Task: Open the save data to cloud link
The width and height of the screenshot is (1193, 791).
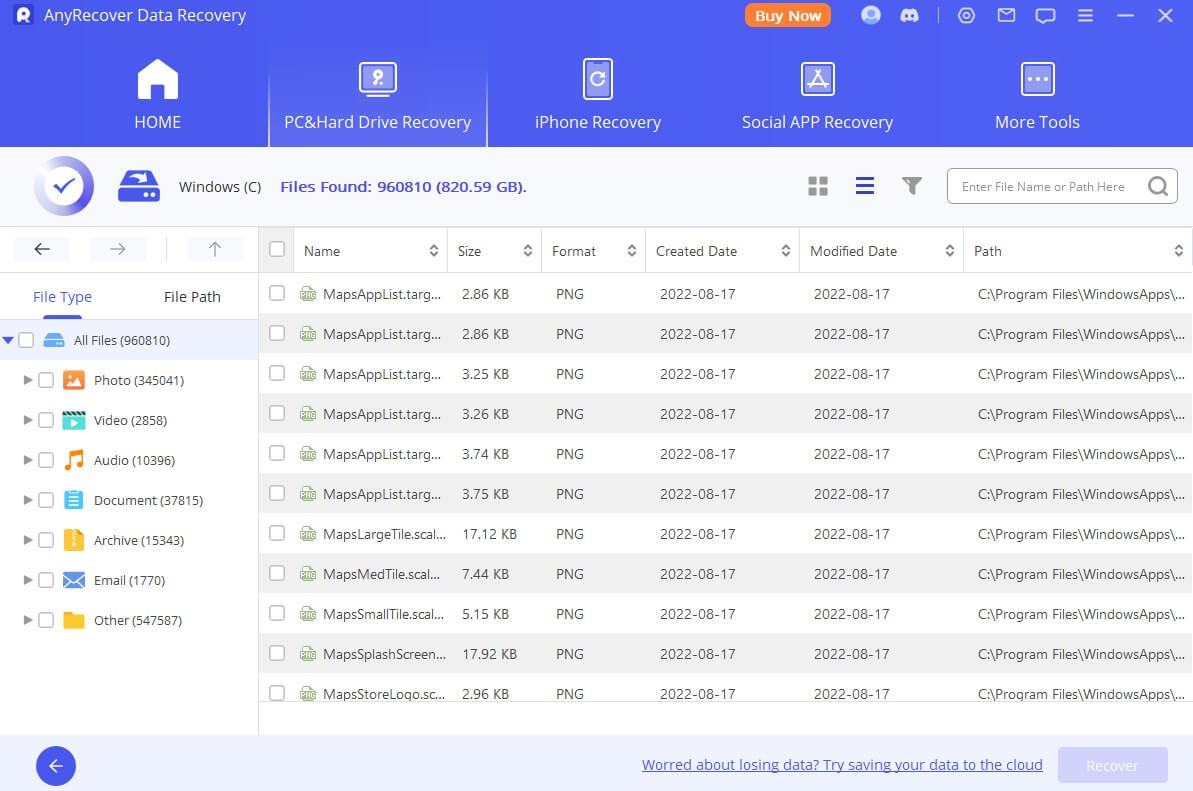Action: coord(842,765)
